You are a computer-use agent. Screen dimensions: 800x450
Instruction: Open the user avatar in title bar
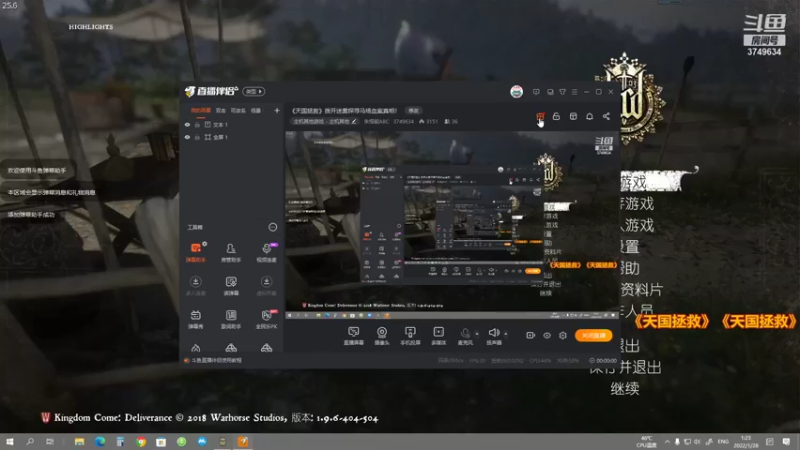point(516,92)
